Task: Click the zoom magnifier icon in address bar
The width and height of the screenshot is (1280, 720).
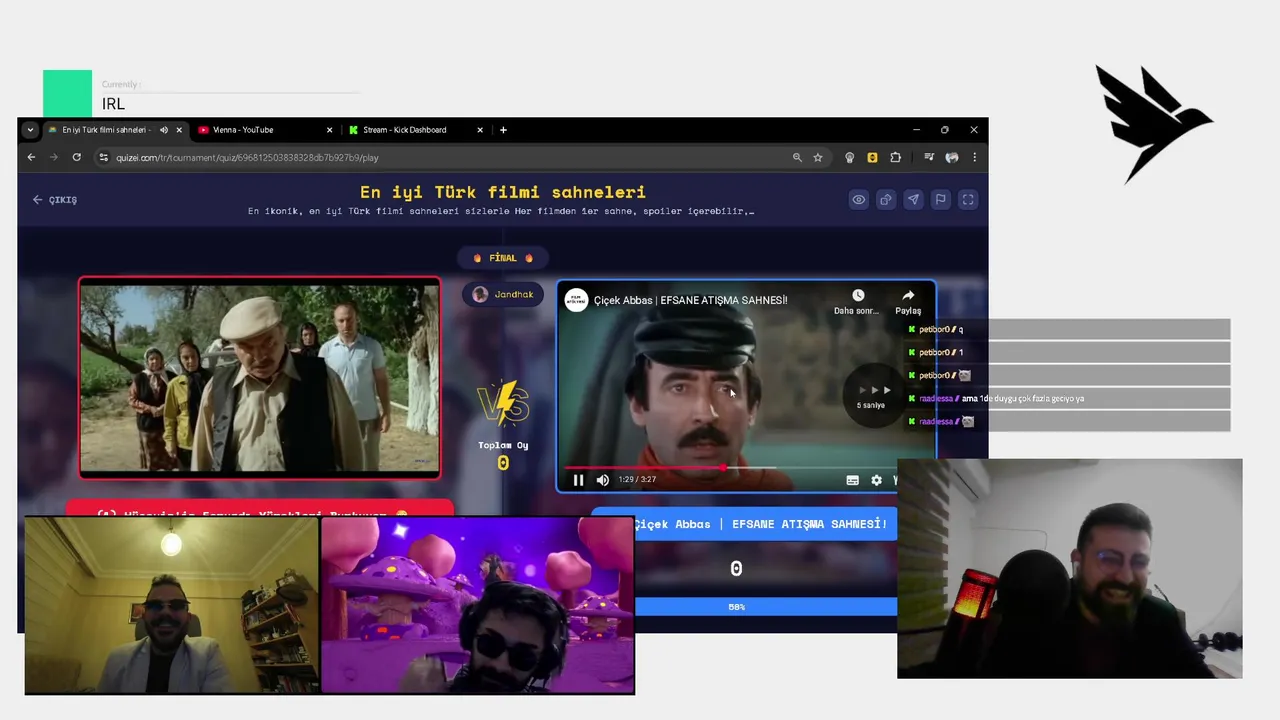Action: pos(797,157)
